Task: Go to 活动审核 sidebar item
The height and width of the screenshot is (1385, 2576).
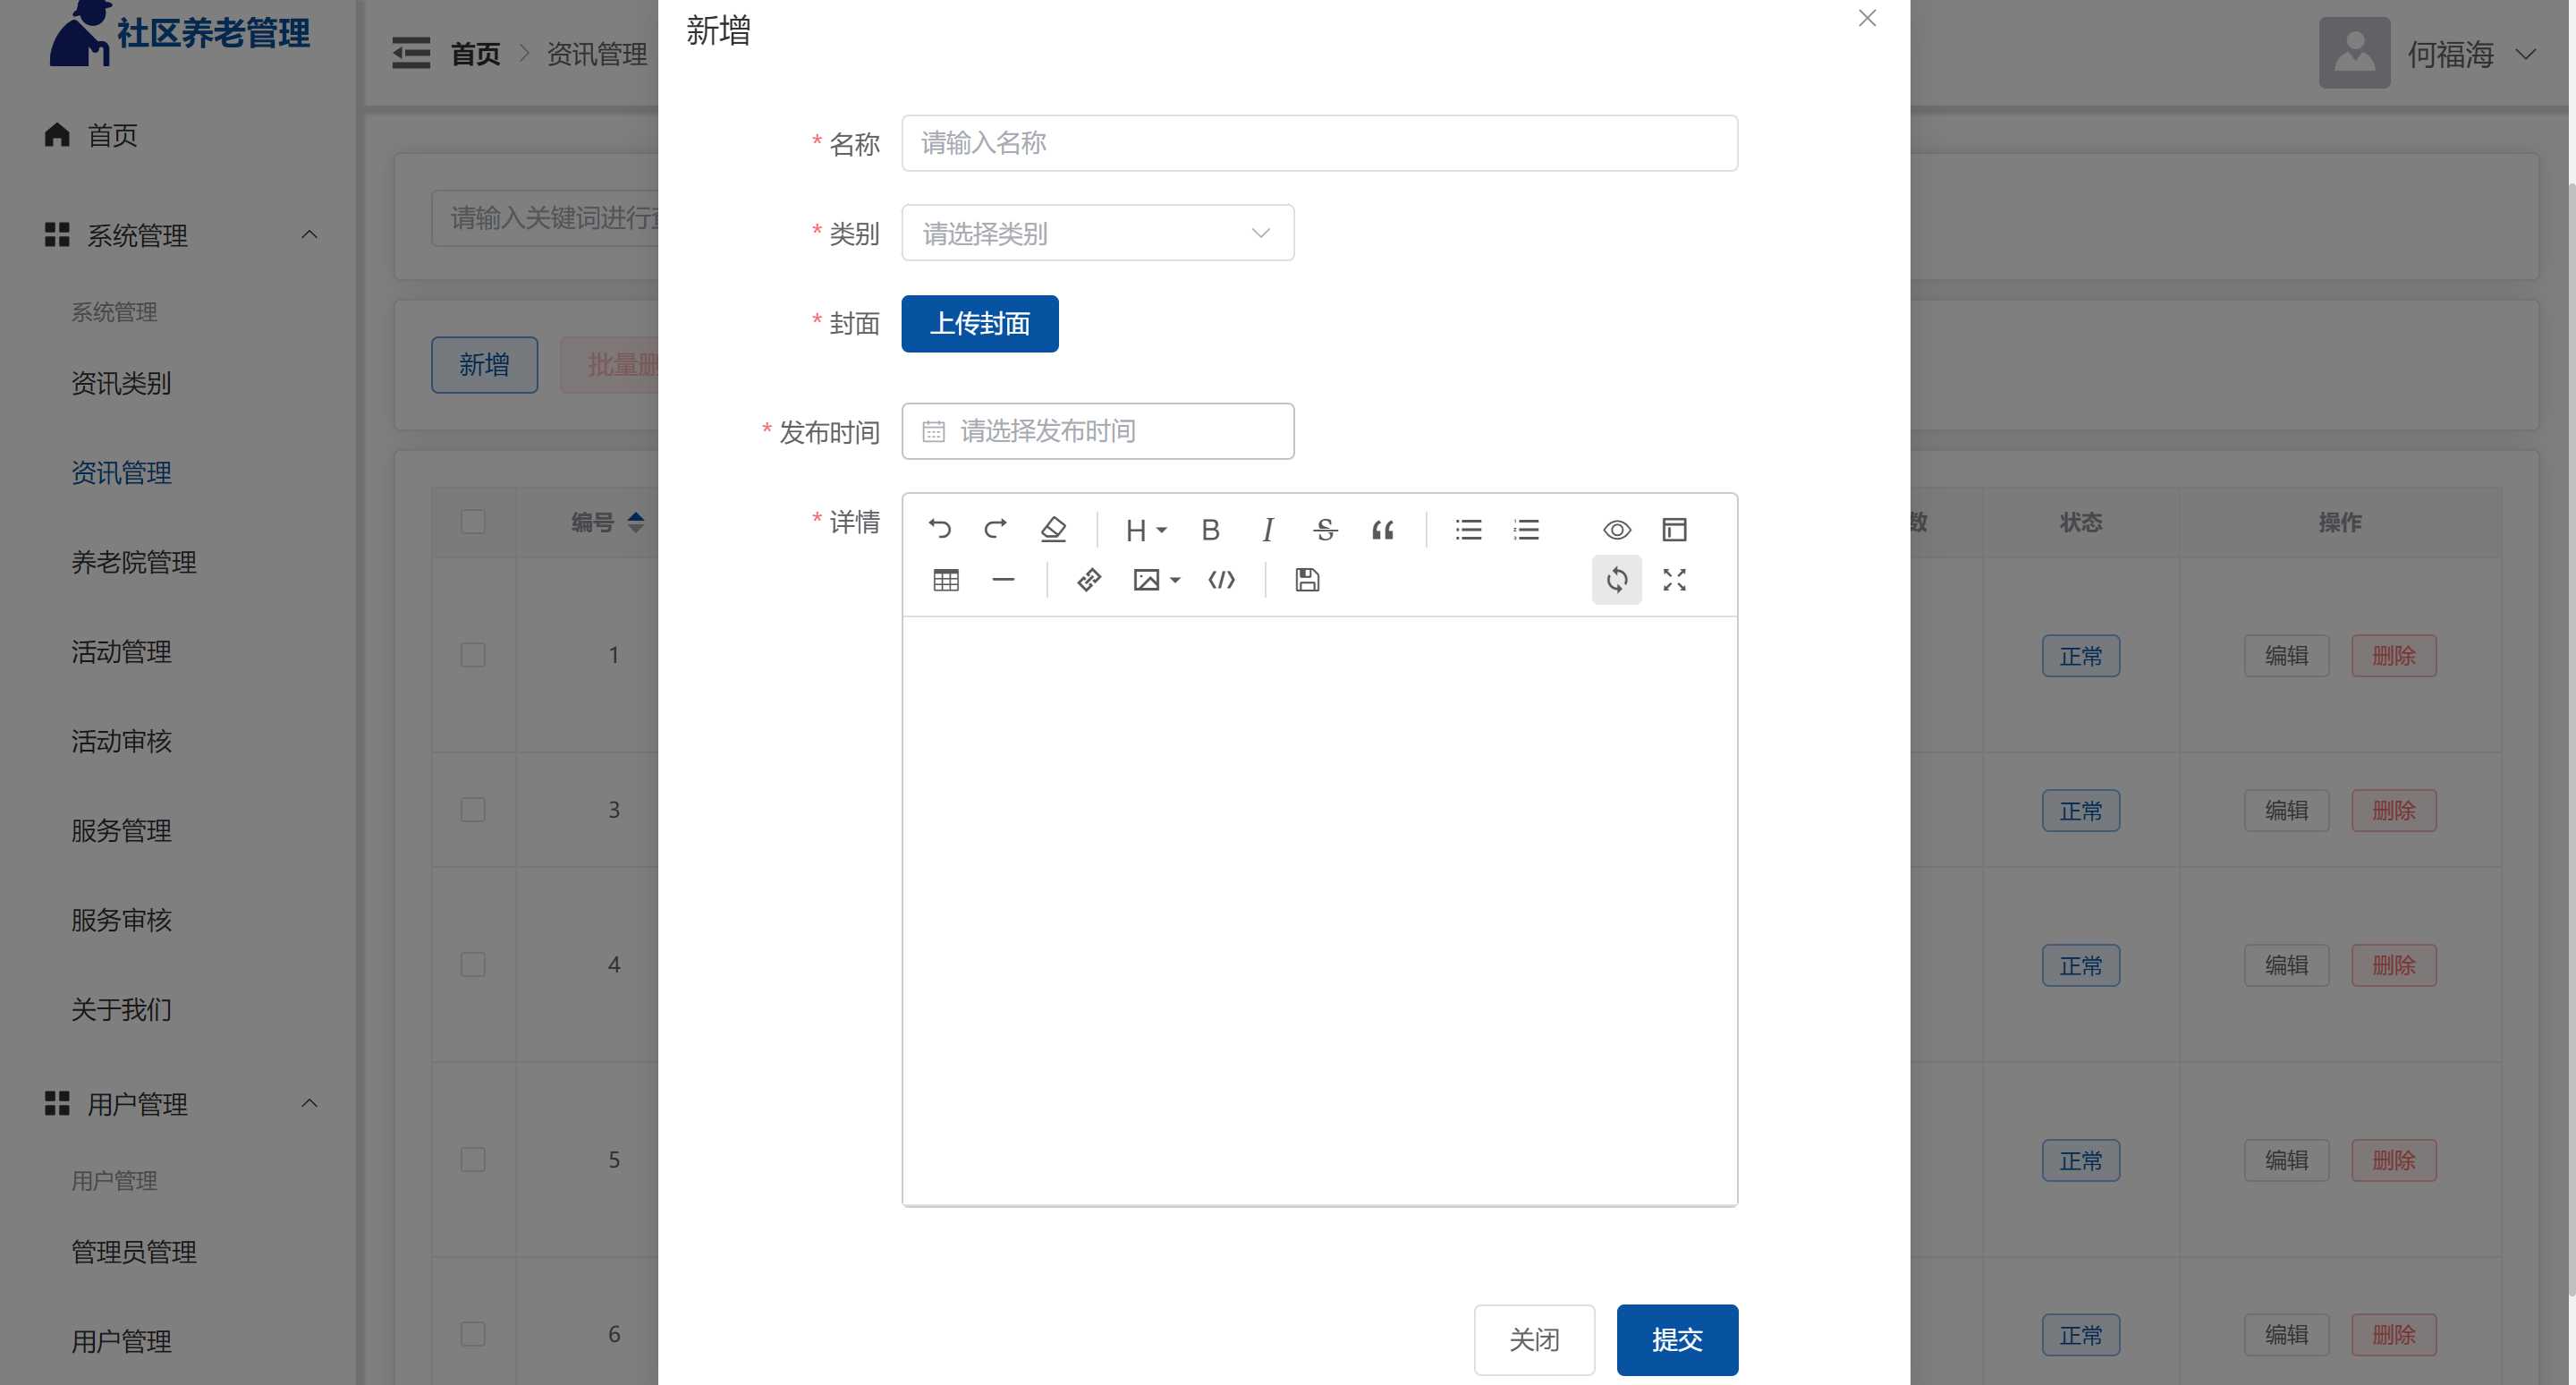Action: (121, 741)
